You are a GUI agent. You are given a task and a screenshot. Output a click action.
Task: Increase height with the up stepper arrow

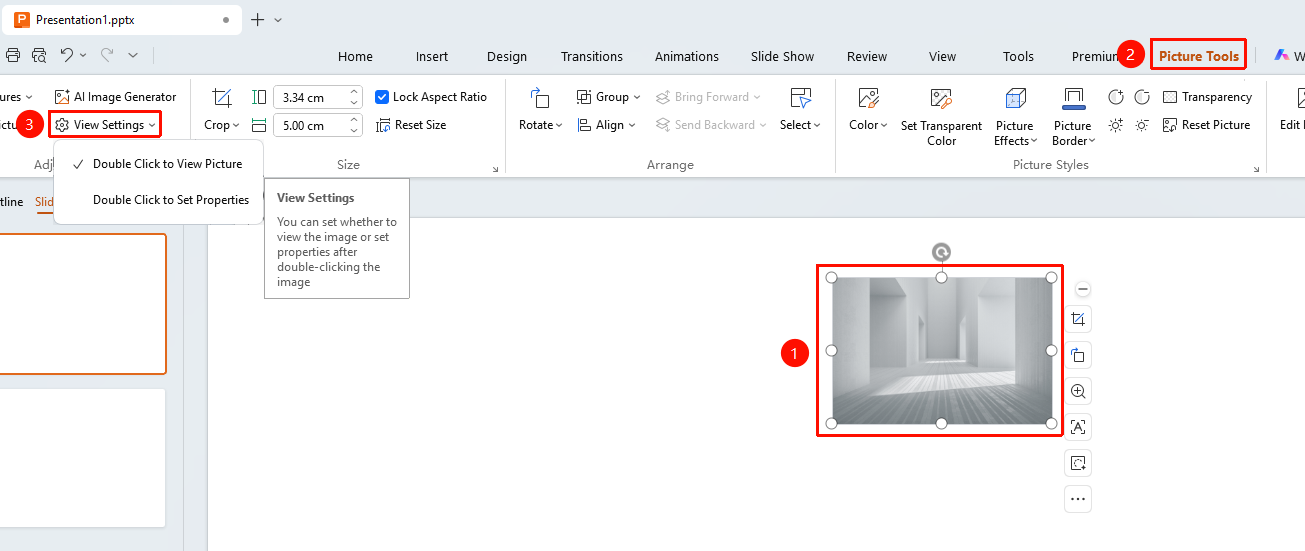354,92
